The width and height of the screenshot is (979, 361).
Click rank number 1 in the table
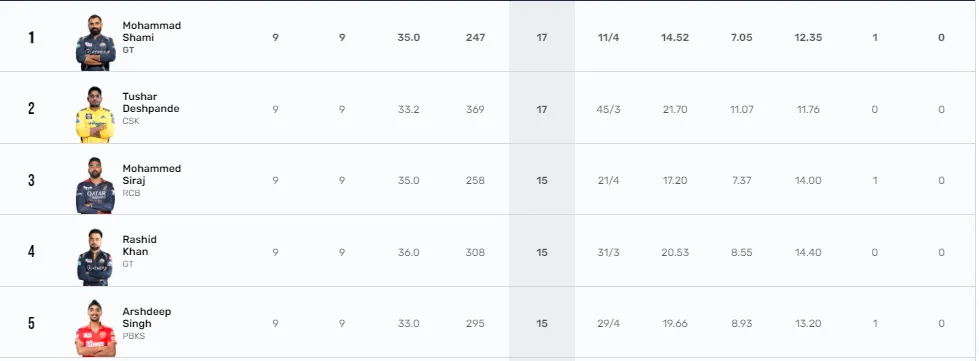(x=31, y=37)
